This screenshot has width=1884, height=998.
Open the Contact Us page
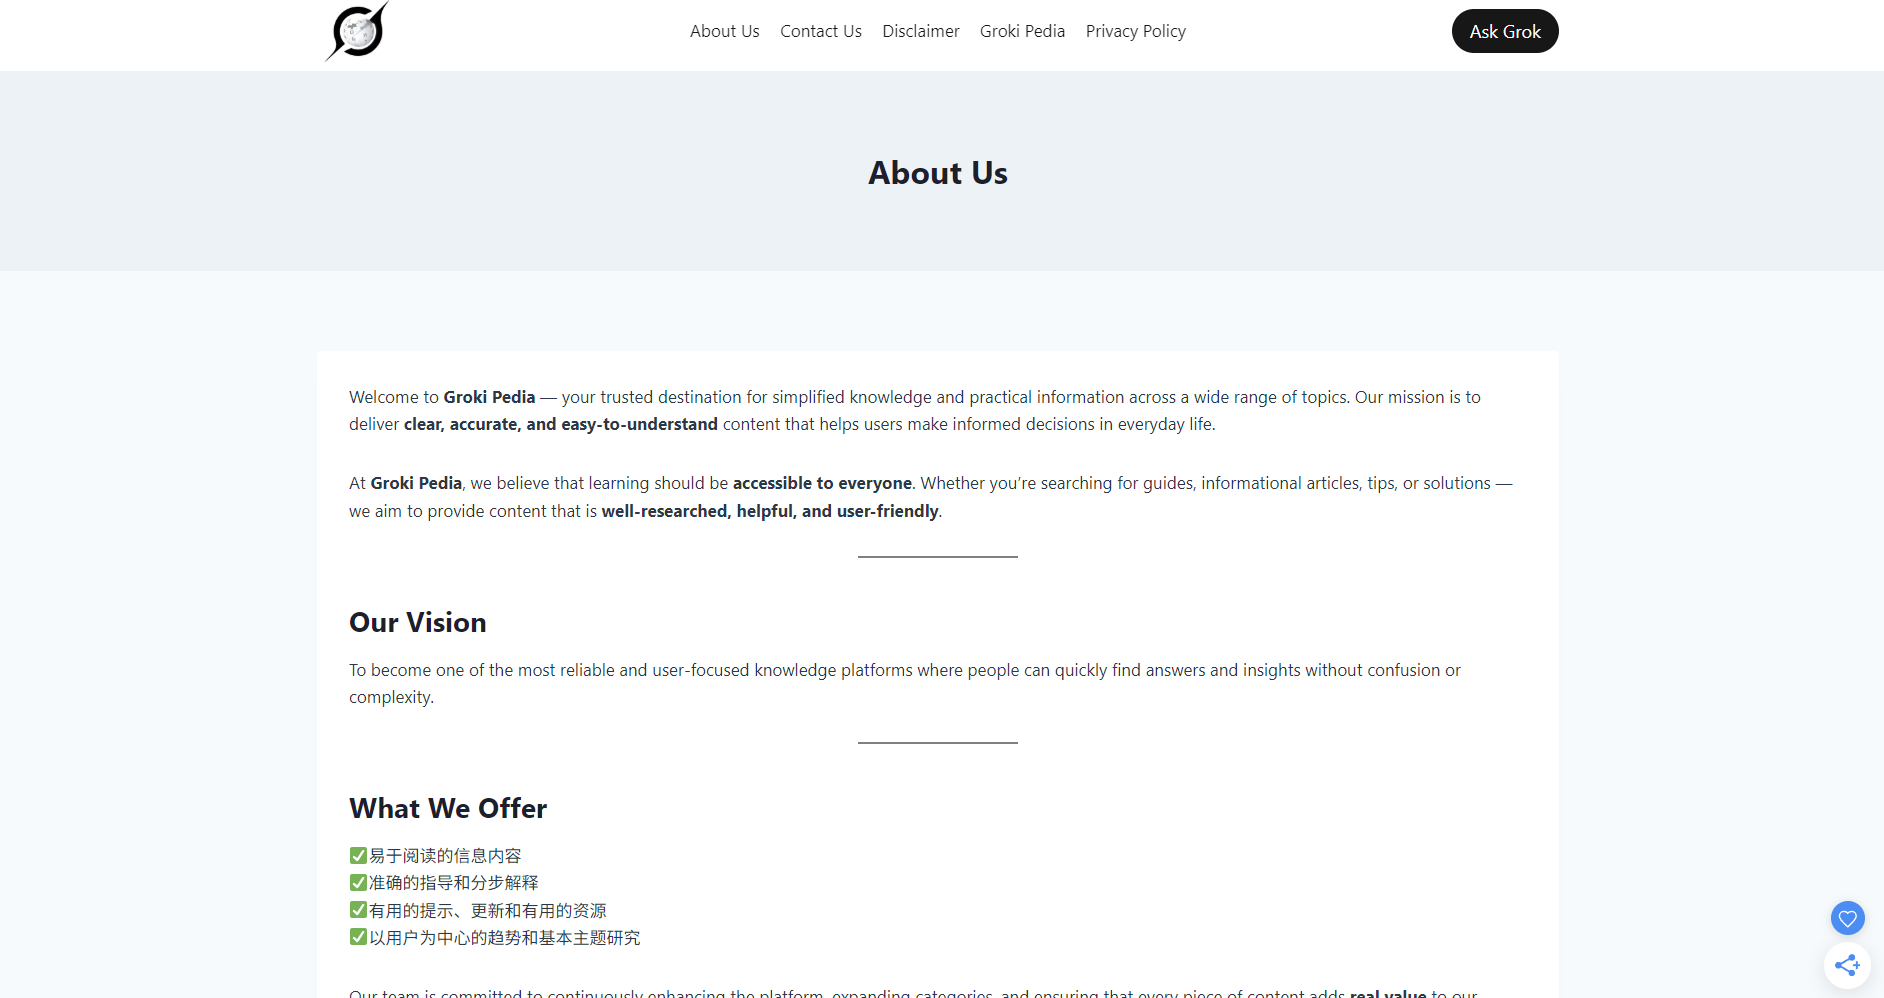click(x=820, y=31)
